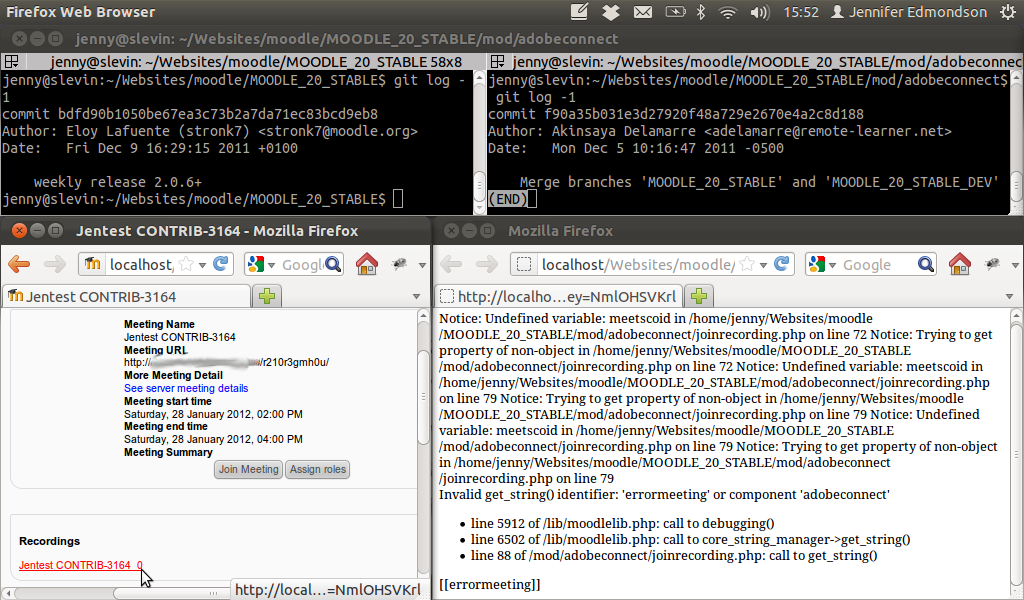Reload page in Jentest Firefox window
The width and height of the screenshot is (1024, 600).
coord(221,264)
